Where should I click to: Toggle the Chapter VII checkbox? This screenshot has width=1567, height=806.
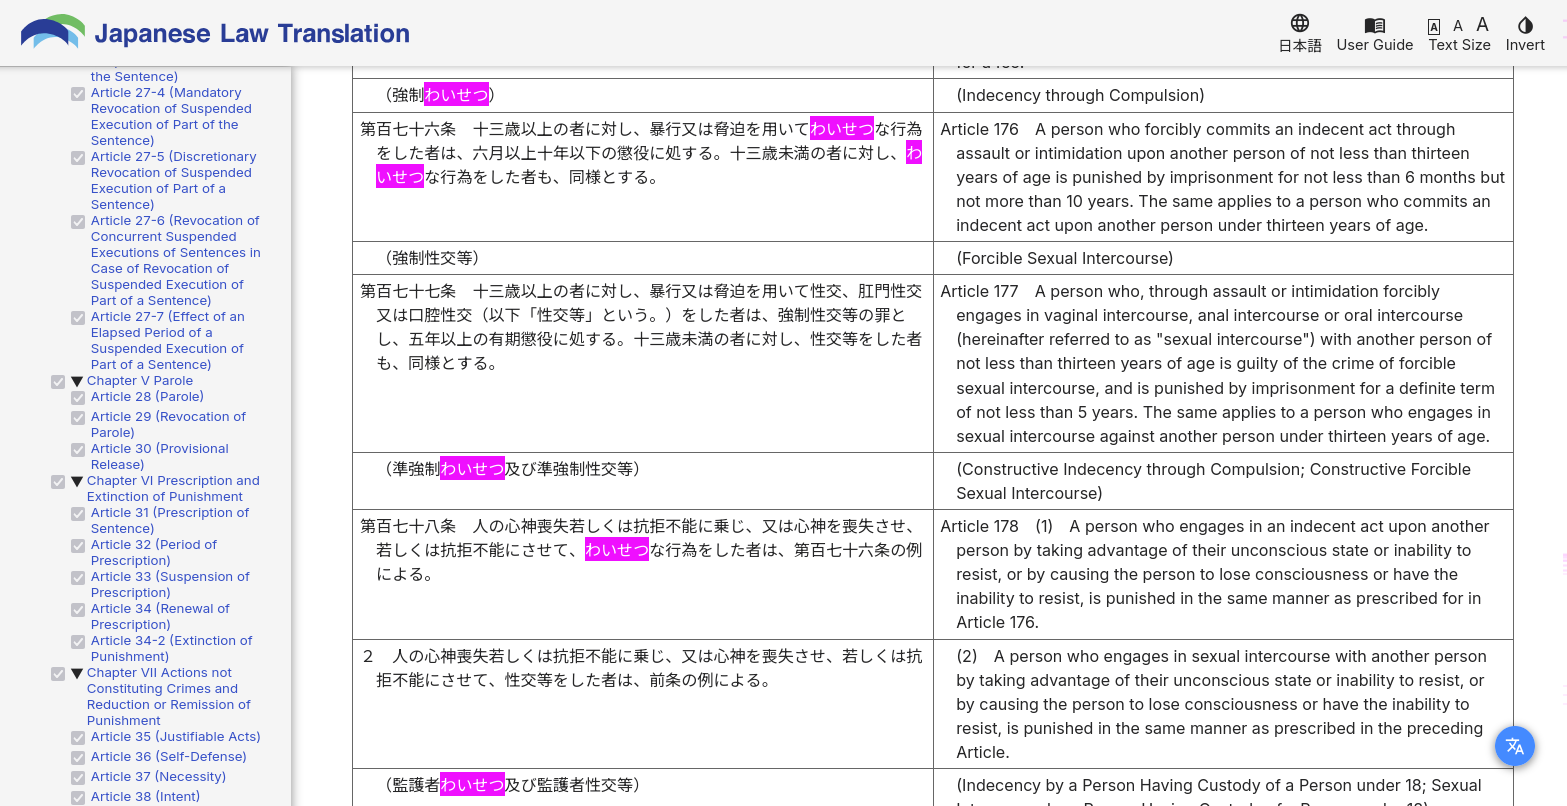[58, 674]
